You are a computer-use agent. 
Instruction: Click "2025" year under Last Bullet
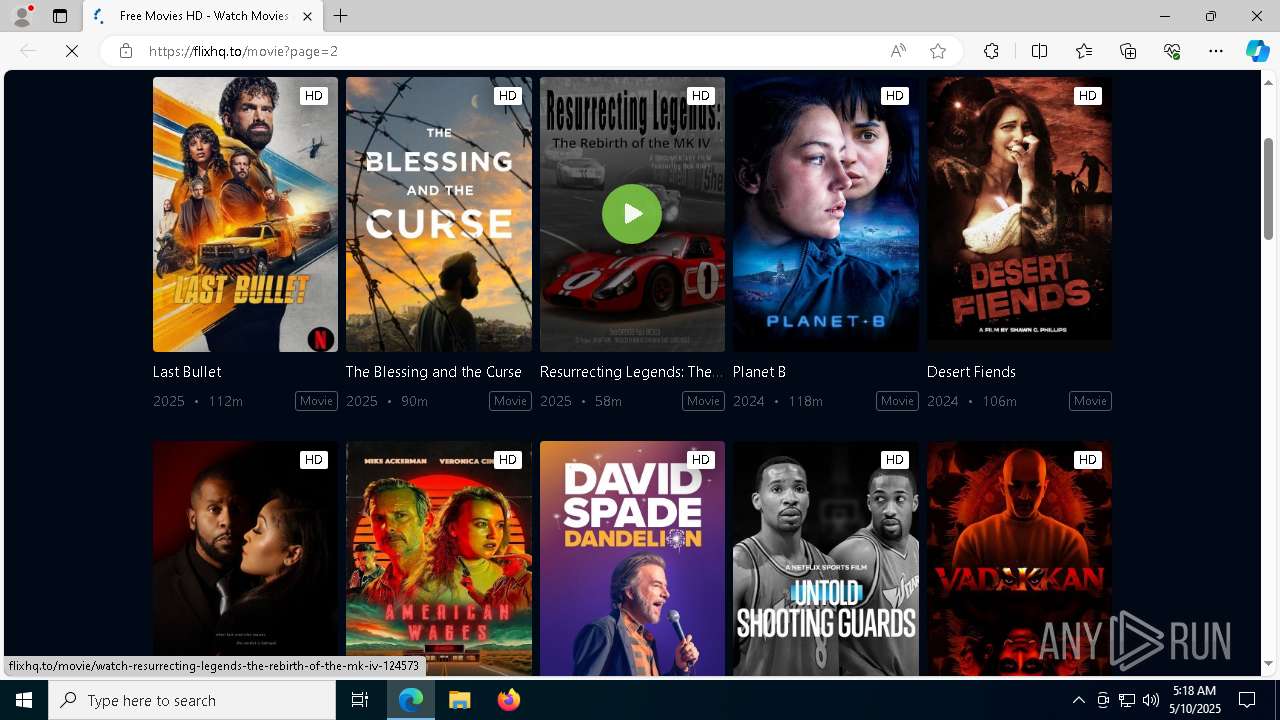(x=169, y=401)
